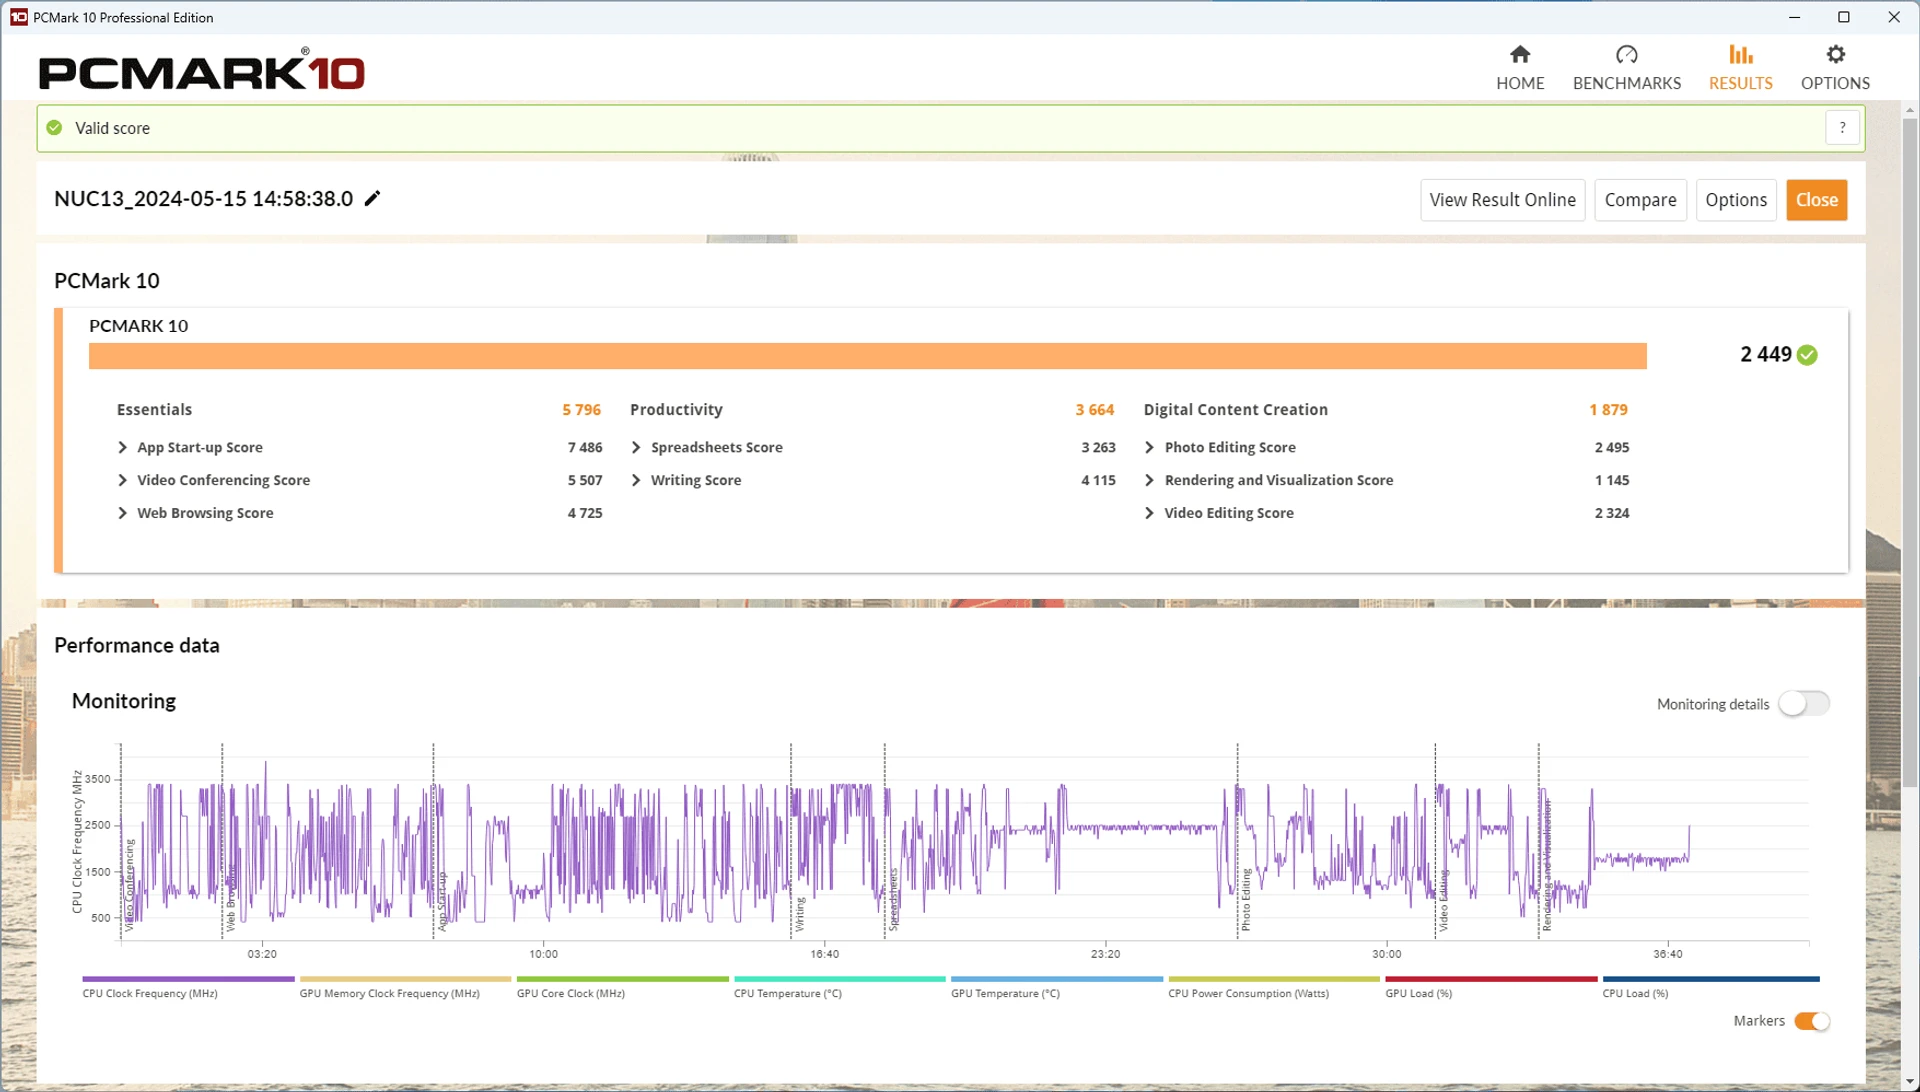1920x1092 pixels.
Task: Select CPU Clock Frequency purple legend
Action: point(188,987)
